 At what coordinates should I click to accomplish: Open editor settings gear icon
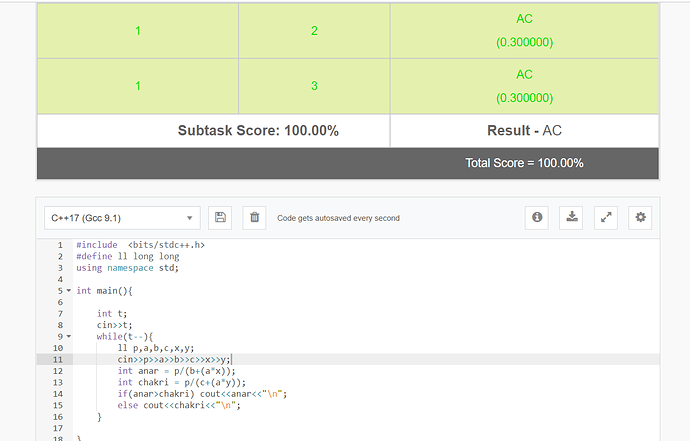[640, 217]
